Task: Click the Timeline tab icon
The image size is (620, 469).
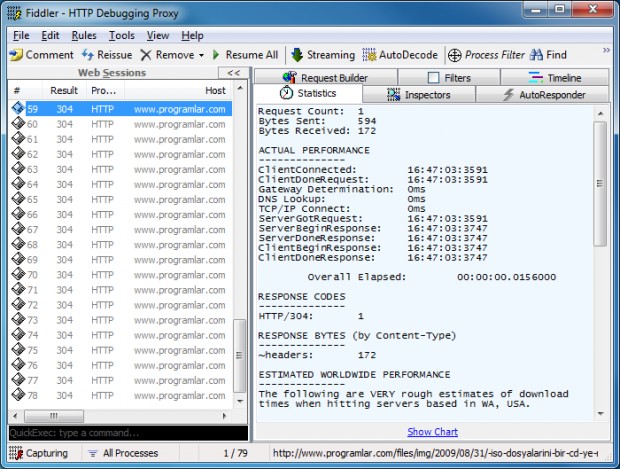Action: point(536,77)
